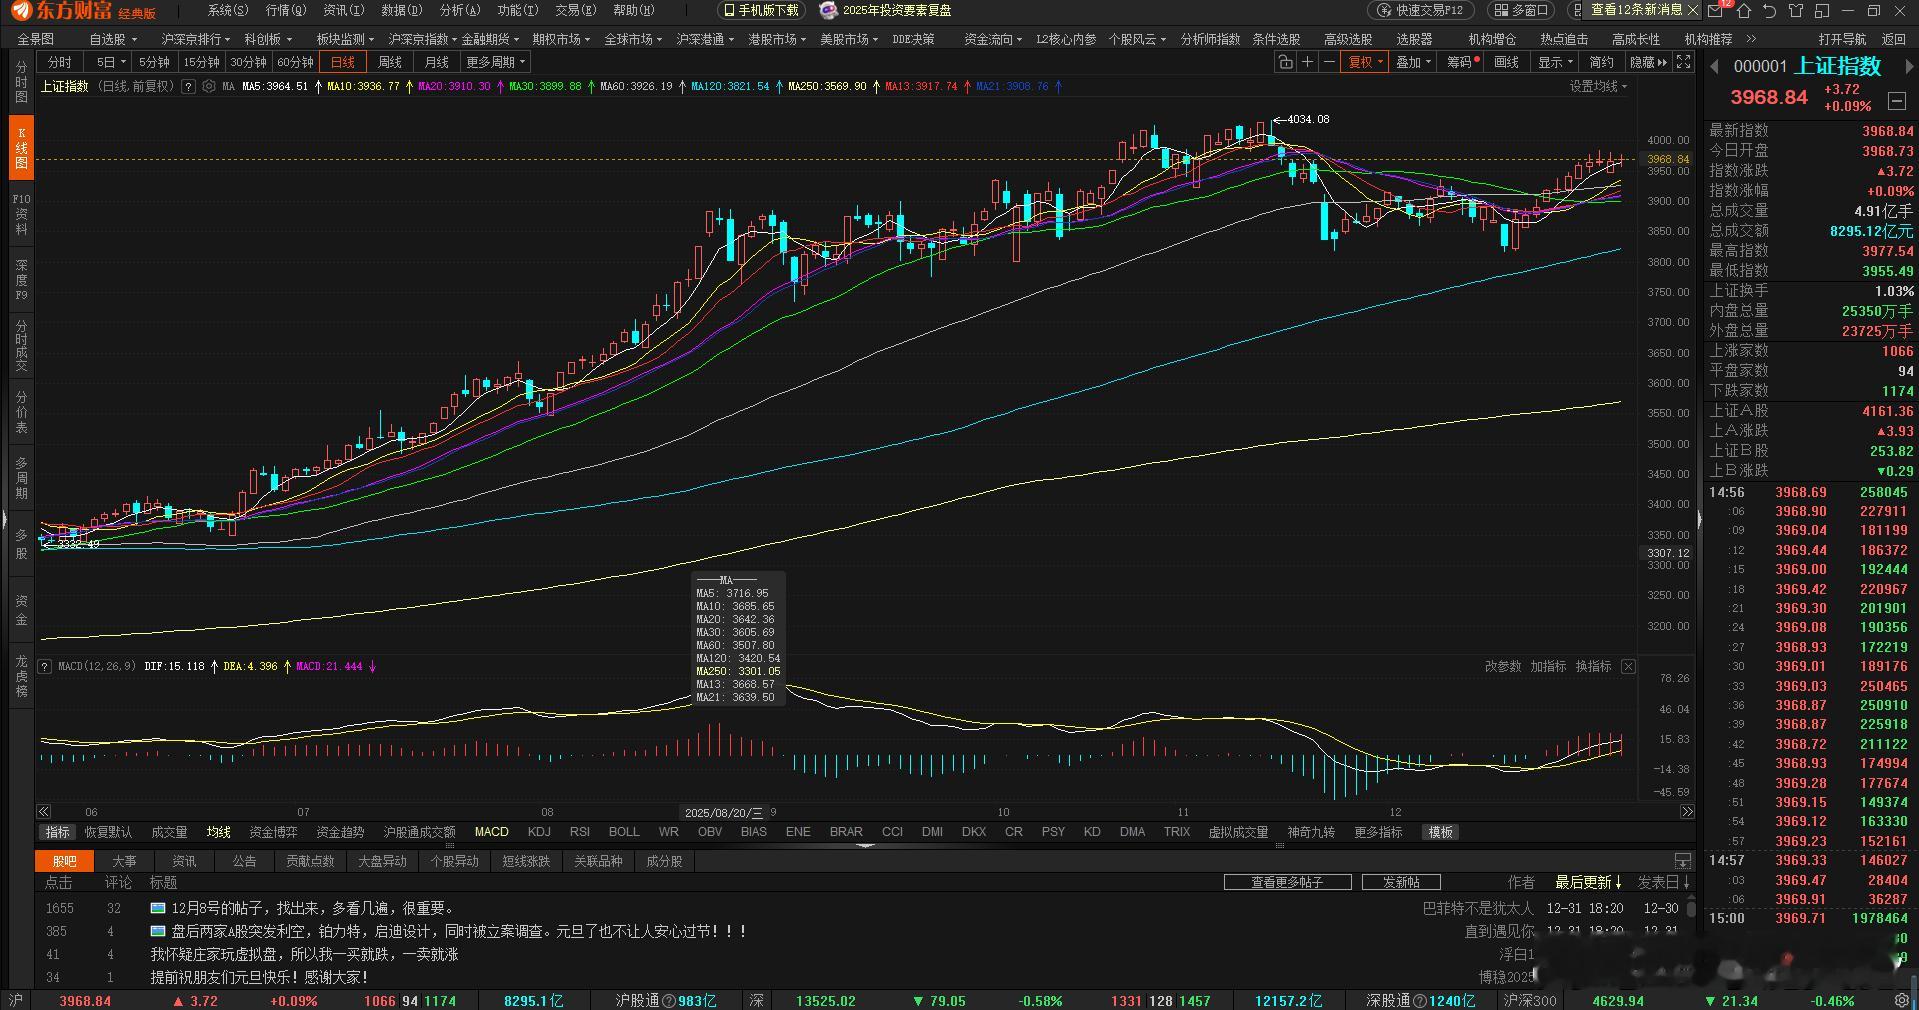
Task: Open the Quick Trade F12 button
Action: pos(1420,10)
